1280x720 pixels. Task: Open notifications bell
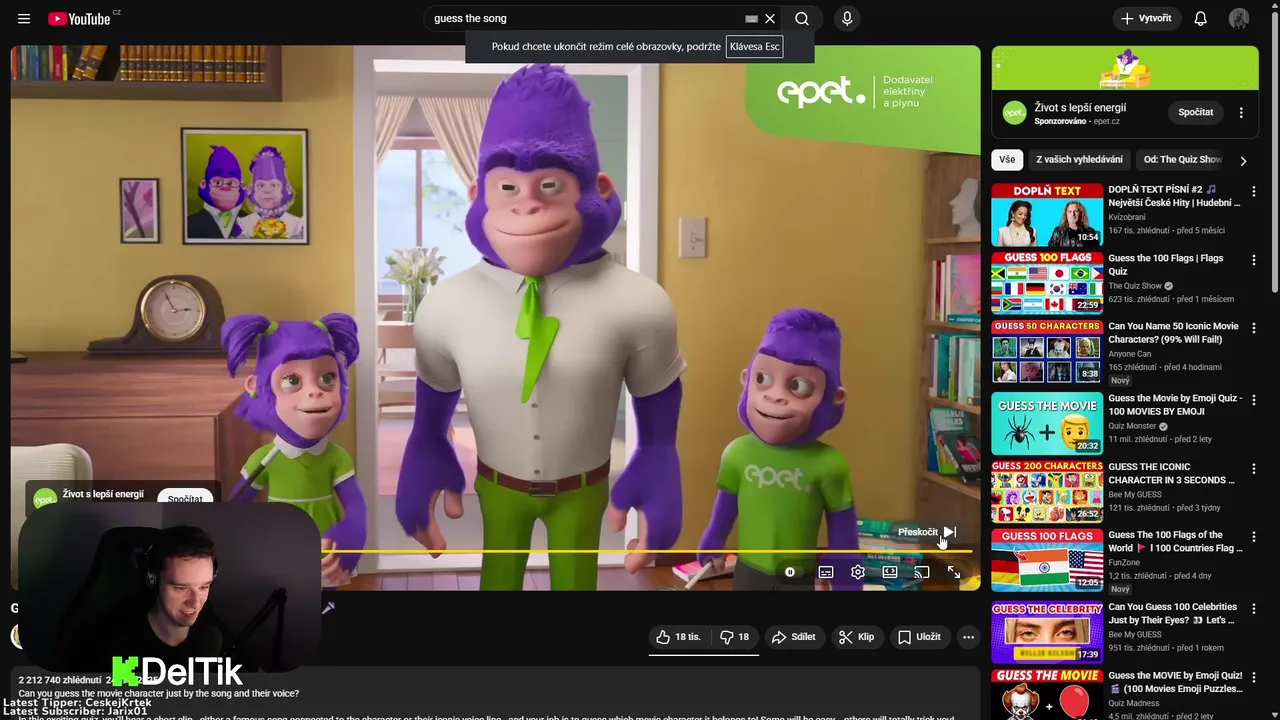tap(1201, 19)
